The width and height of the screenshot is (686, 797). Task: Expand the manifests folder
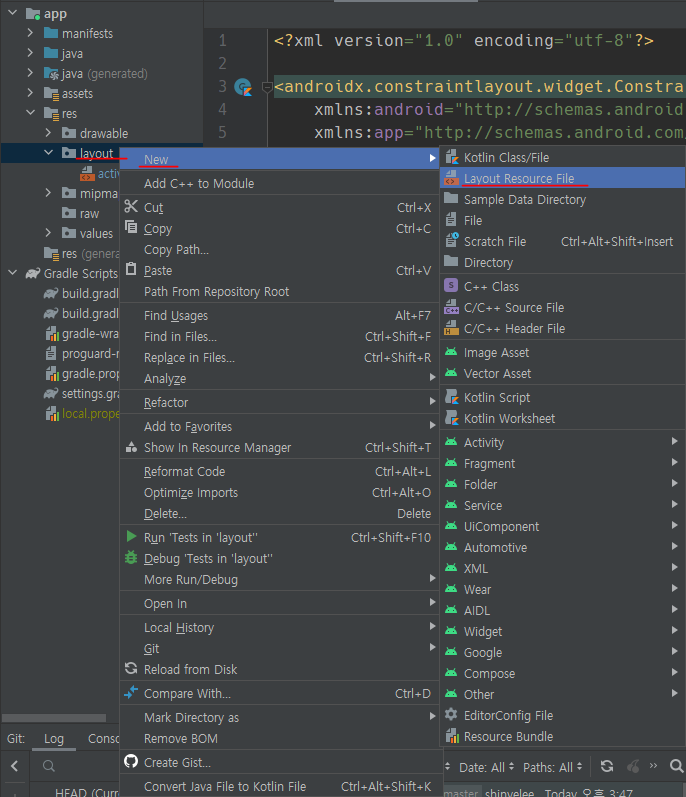30,33
